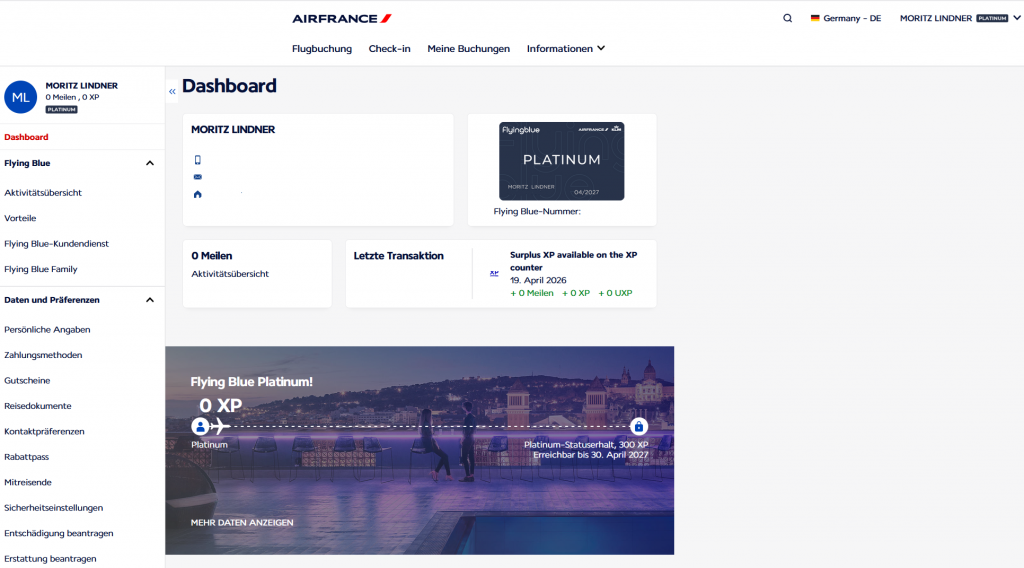Viewport: 1024px width, 568px height.
Task: Open the Moritz Lindner account dropdown chevron
Action: click(x=1017, y=18)
